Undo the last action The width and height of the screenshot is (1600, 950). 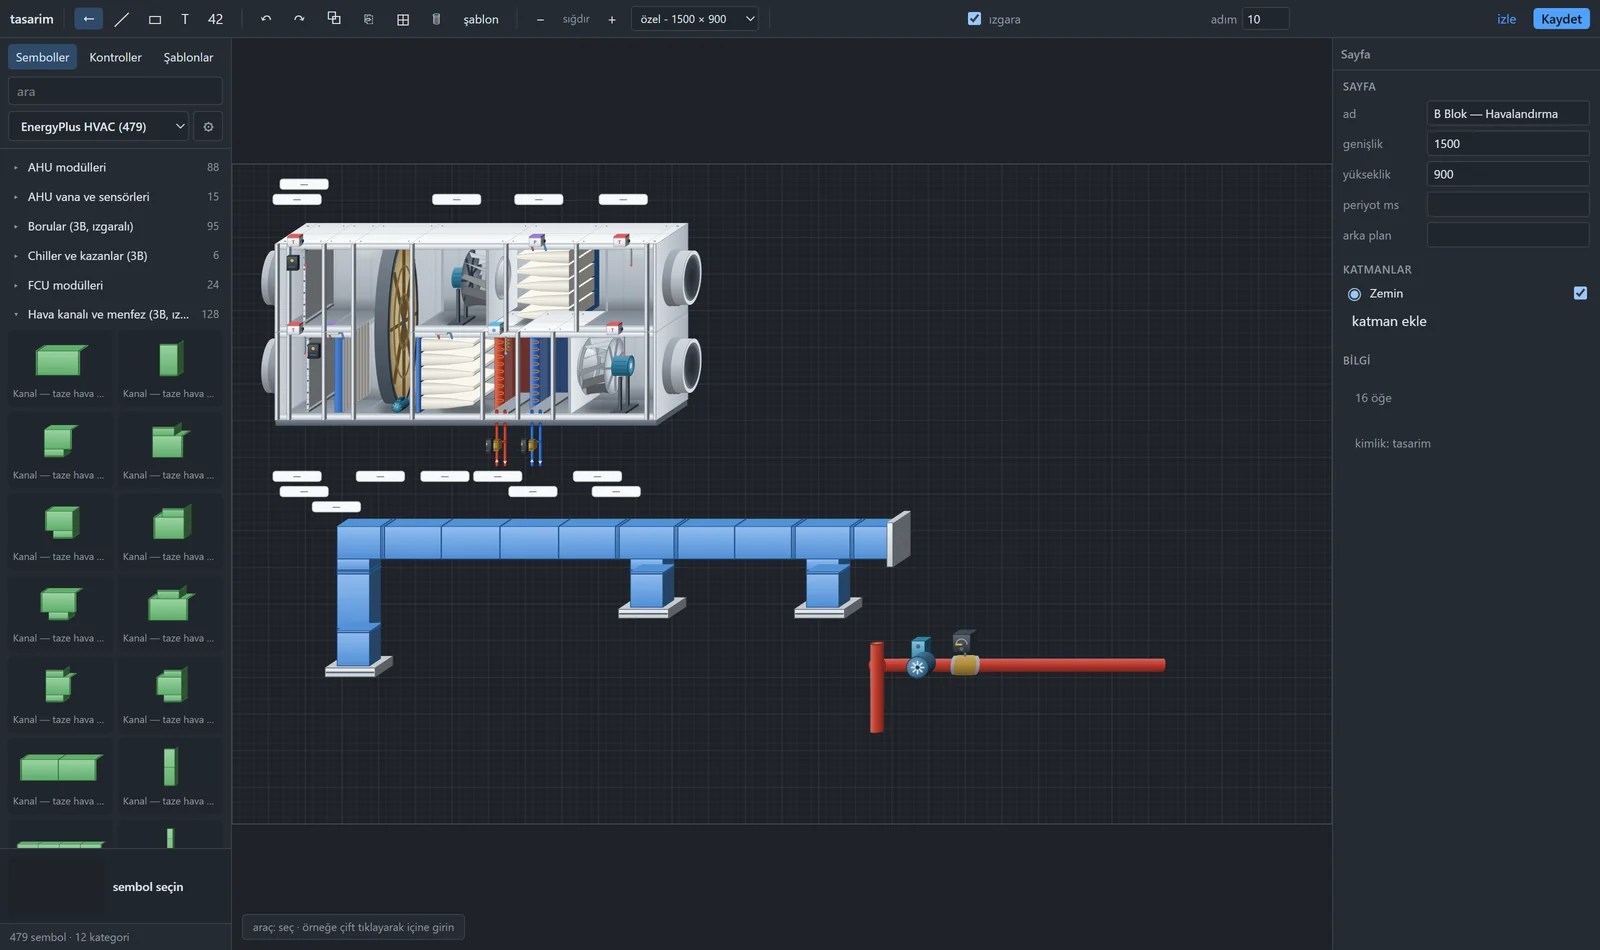pos(266,19)
